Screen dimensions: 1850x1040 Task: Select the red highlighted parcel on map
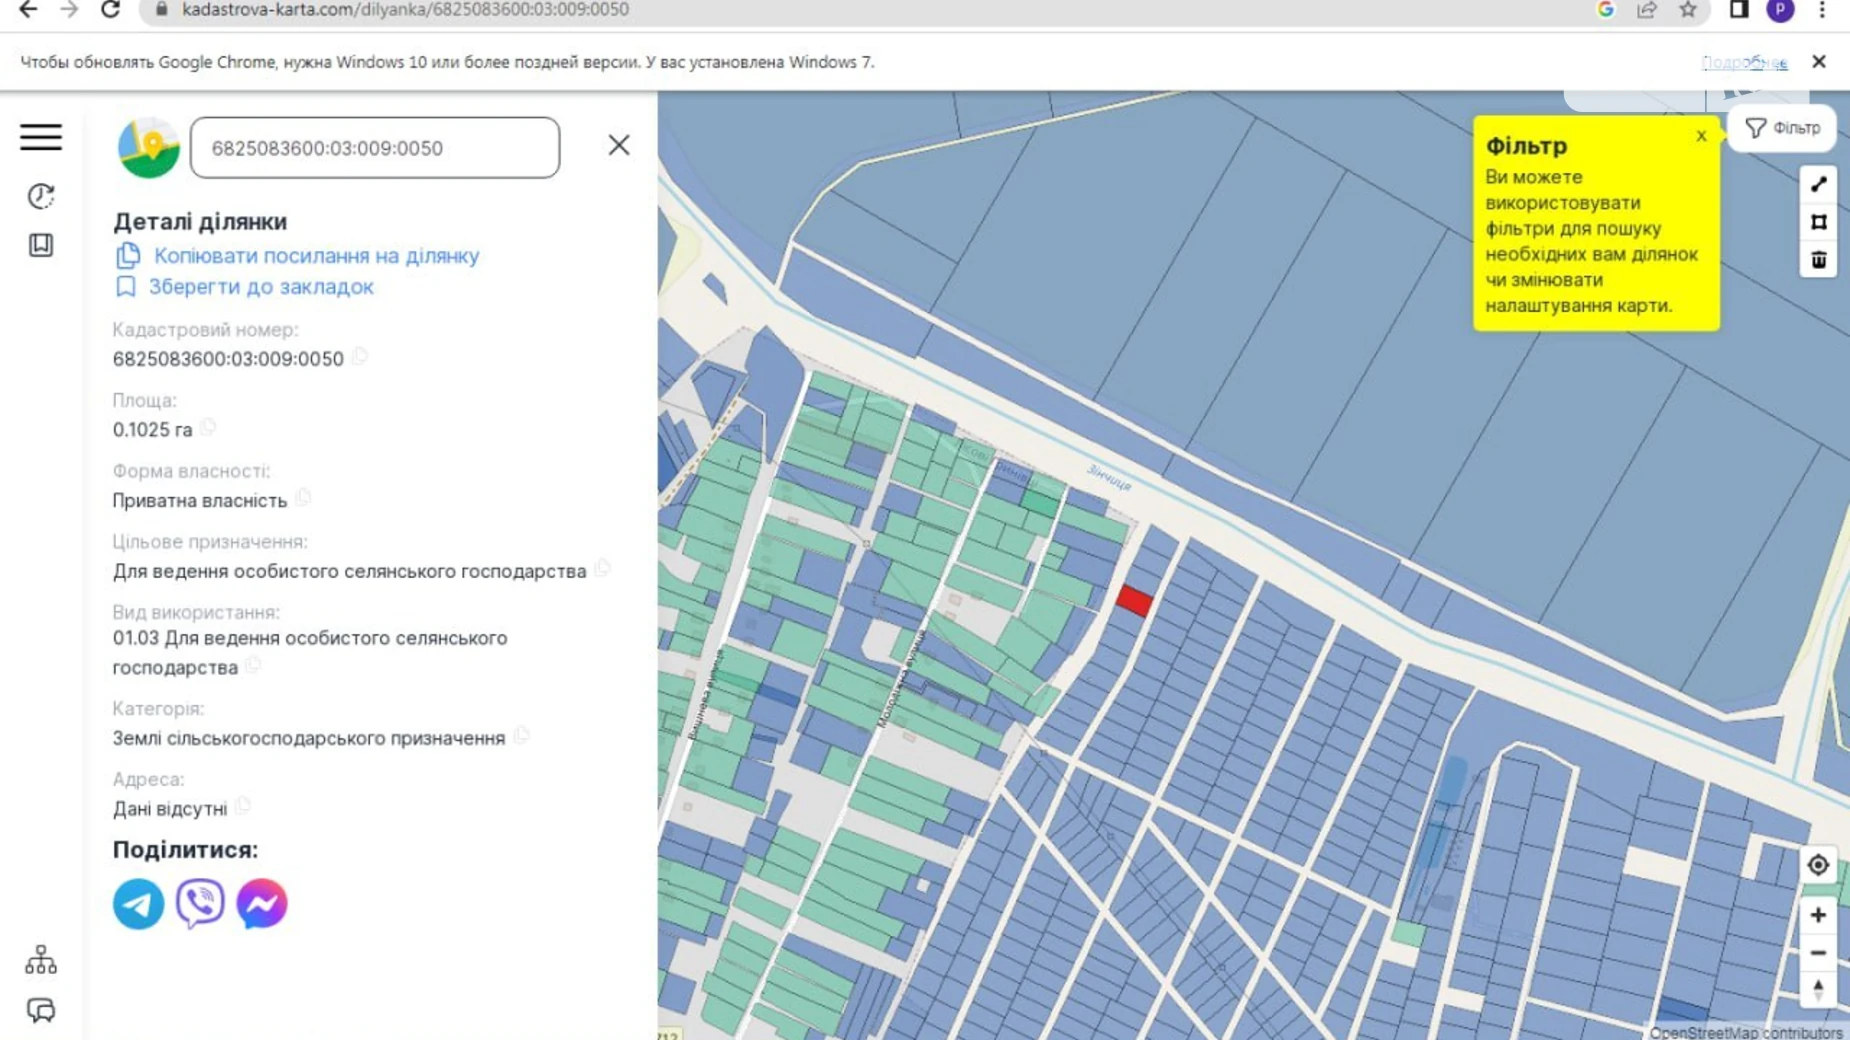(1134, 600)
